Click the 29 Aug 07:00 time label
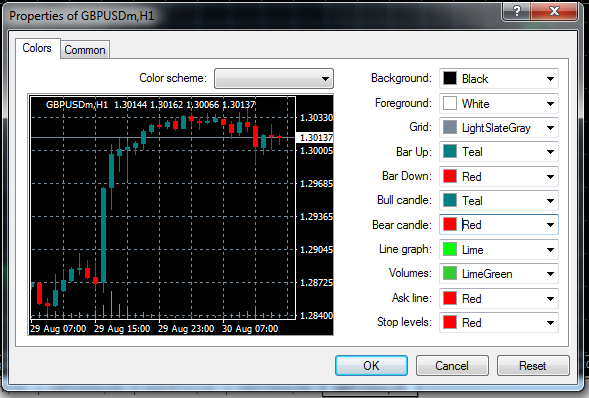The height and width of the screenshot is (398, 589). tap(58, 329)
